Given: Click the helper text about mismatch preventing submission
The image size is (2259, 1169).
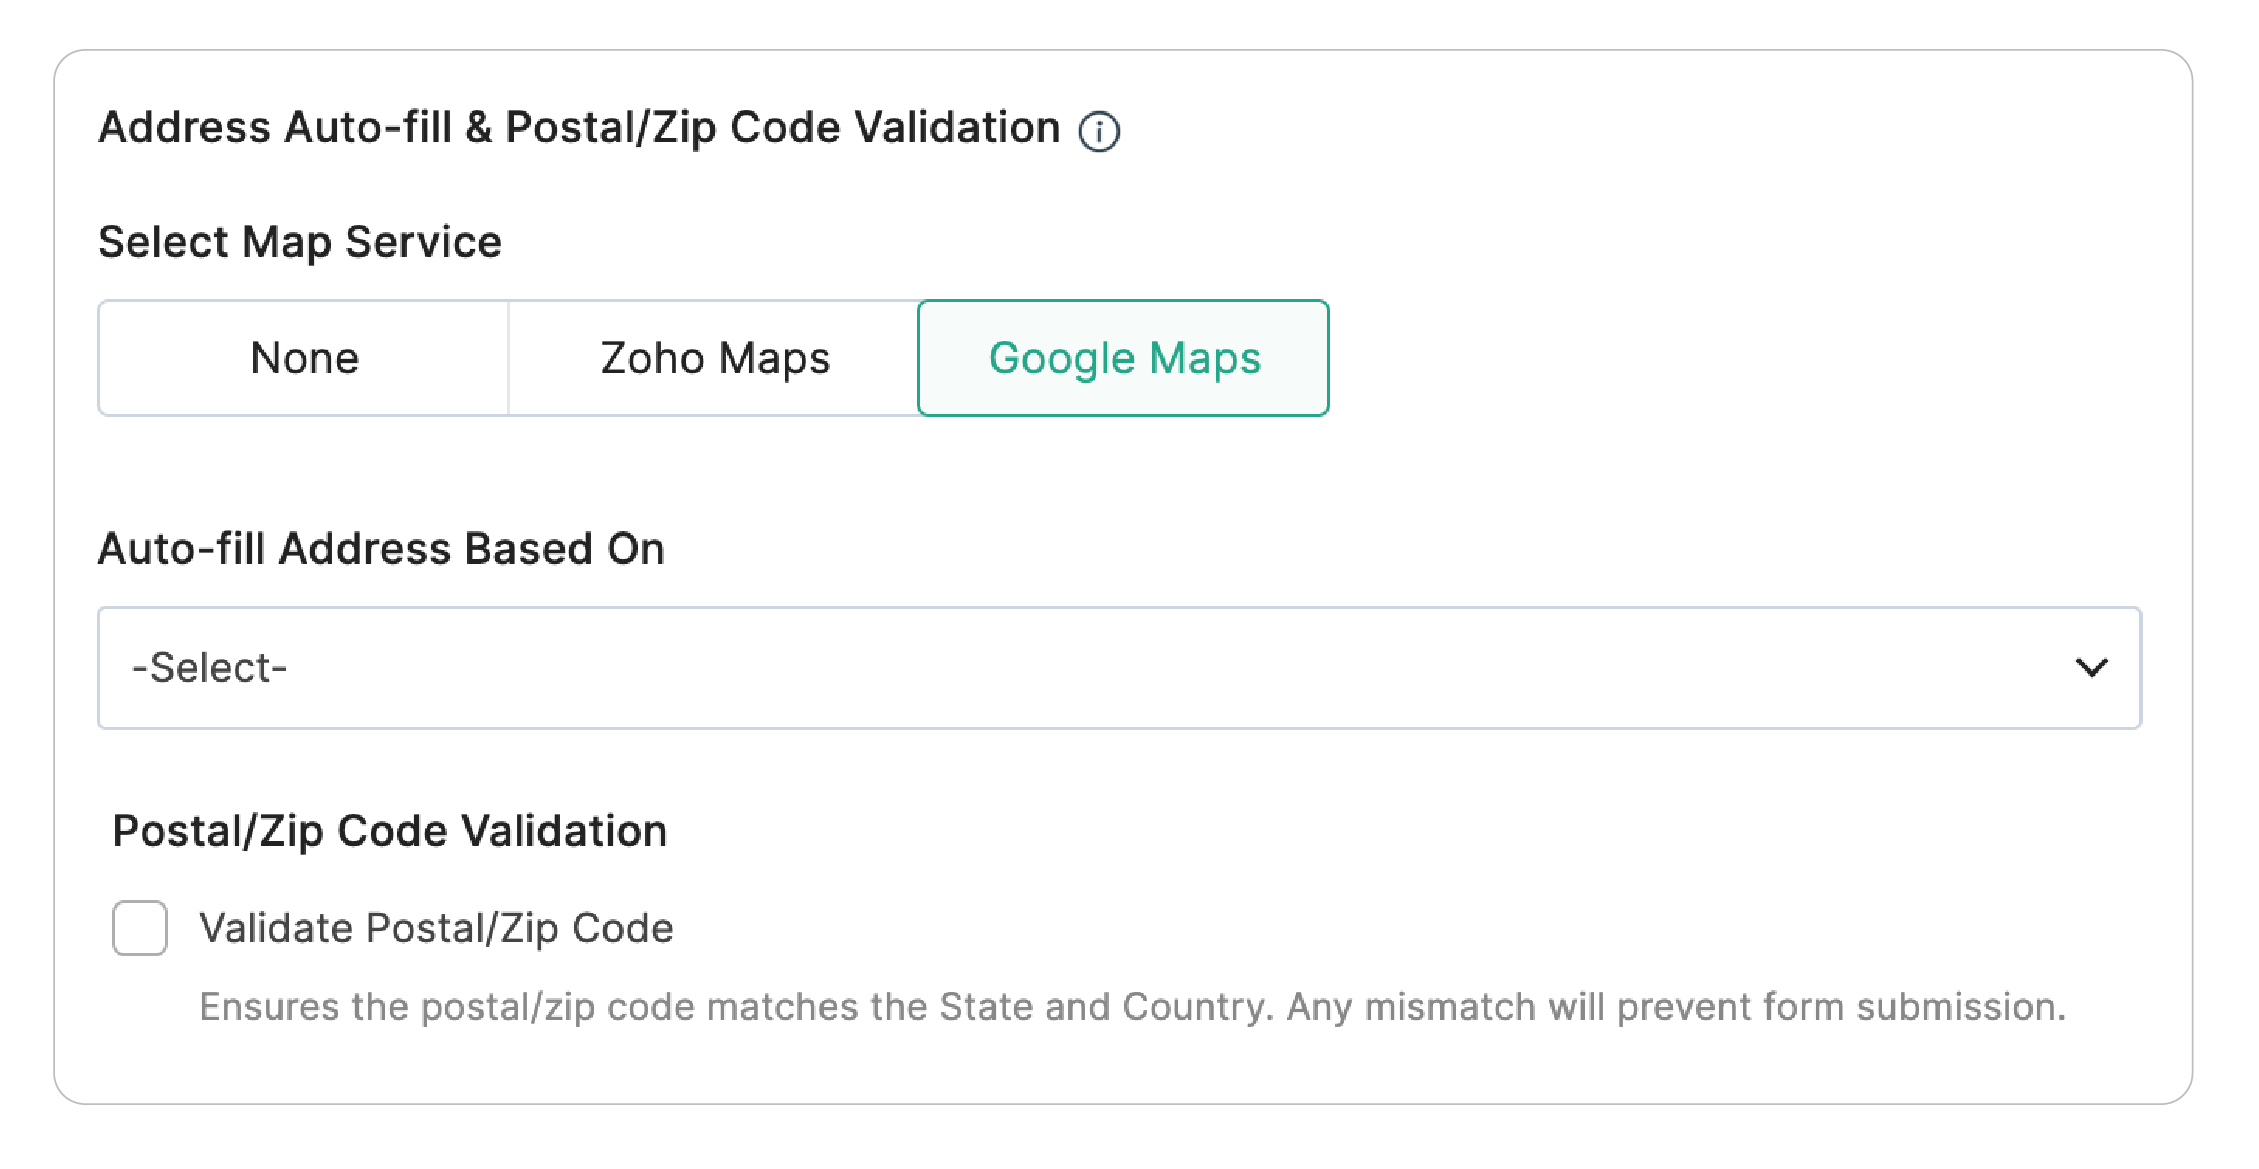Looking at the screenshot, I should (1132, 1007).
